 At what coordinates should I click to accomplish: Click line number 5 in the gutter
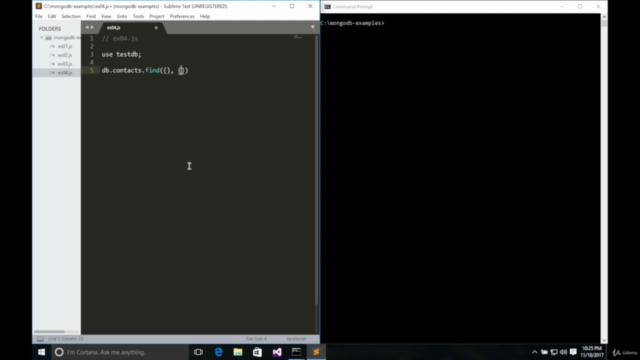pos(92,70)
